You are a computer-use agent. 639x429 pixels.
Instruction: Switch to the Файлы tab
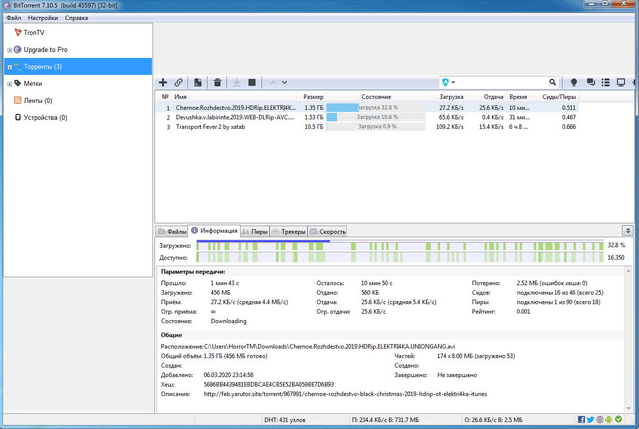pyautogui.click(x=172, y=231)
